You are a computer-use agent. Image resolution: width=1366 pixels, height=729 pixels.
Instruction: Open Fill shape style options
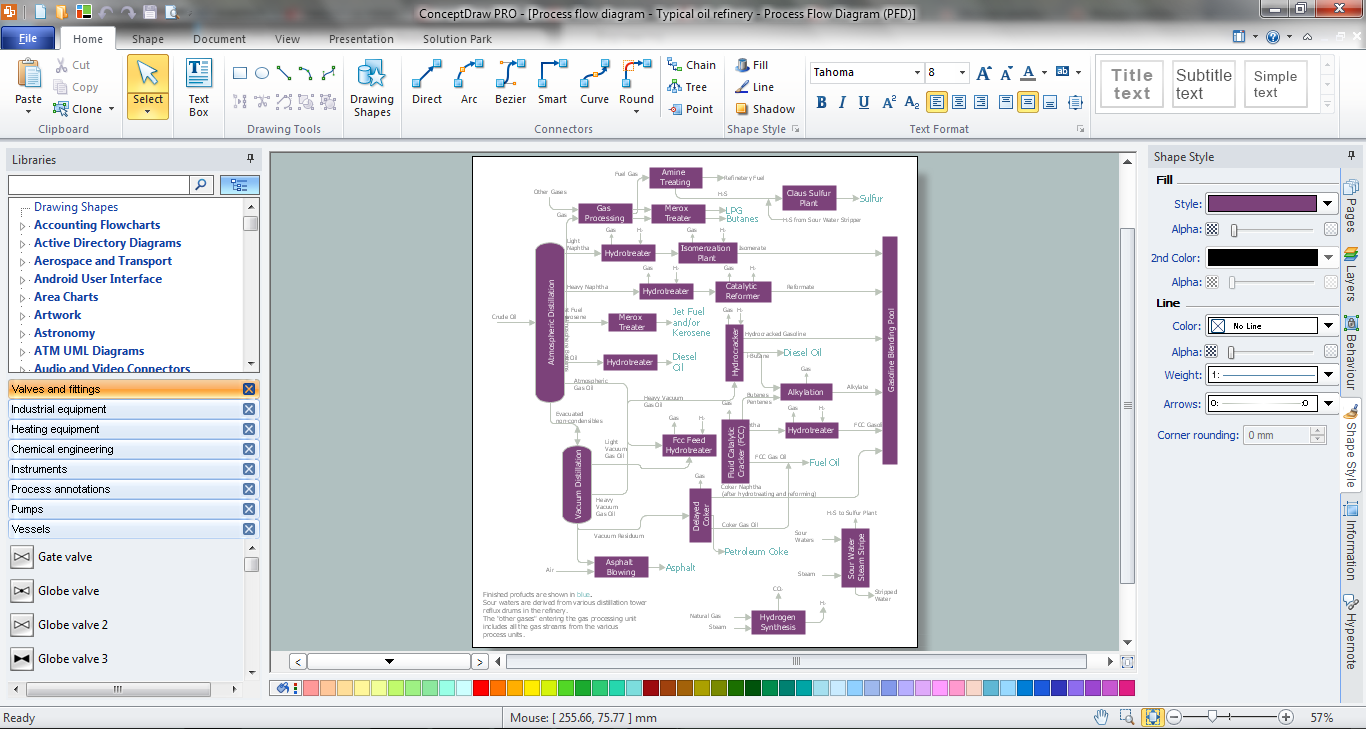pos(752,65)
